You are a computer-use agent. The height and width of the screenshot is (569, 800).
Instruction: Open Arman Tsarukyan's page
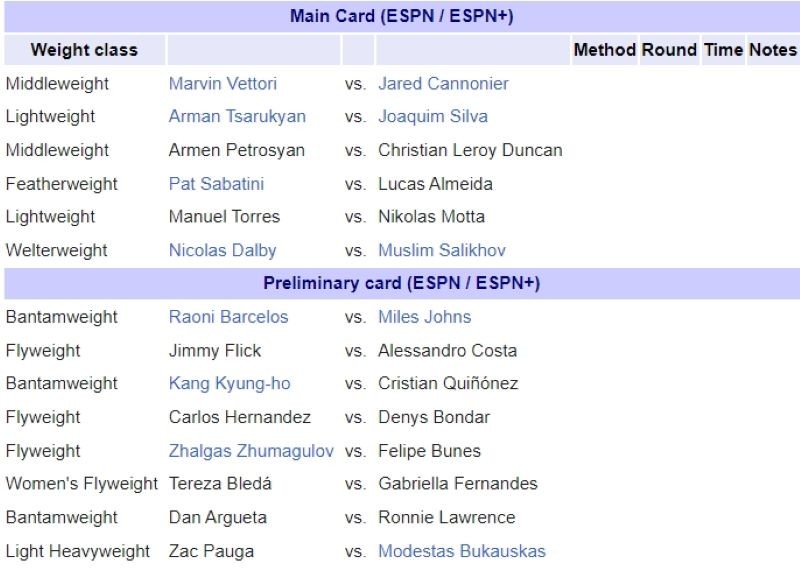coord(237,117)
